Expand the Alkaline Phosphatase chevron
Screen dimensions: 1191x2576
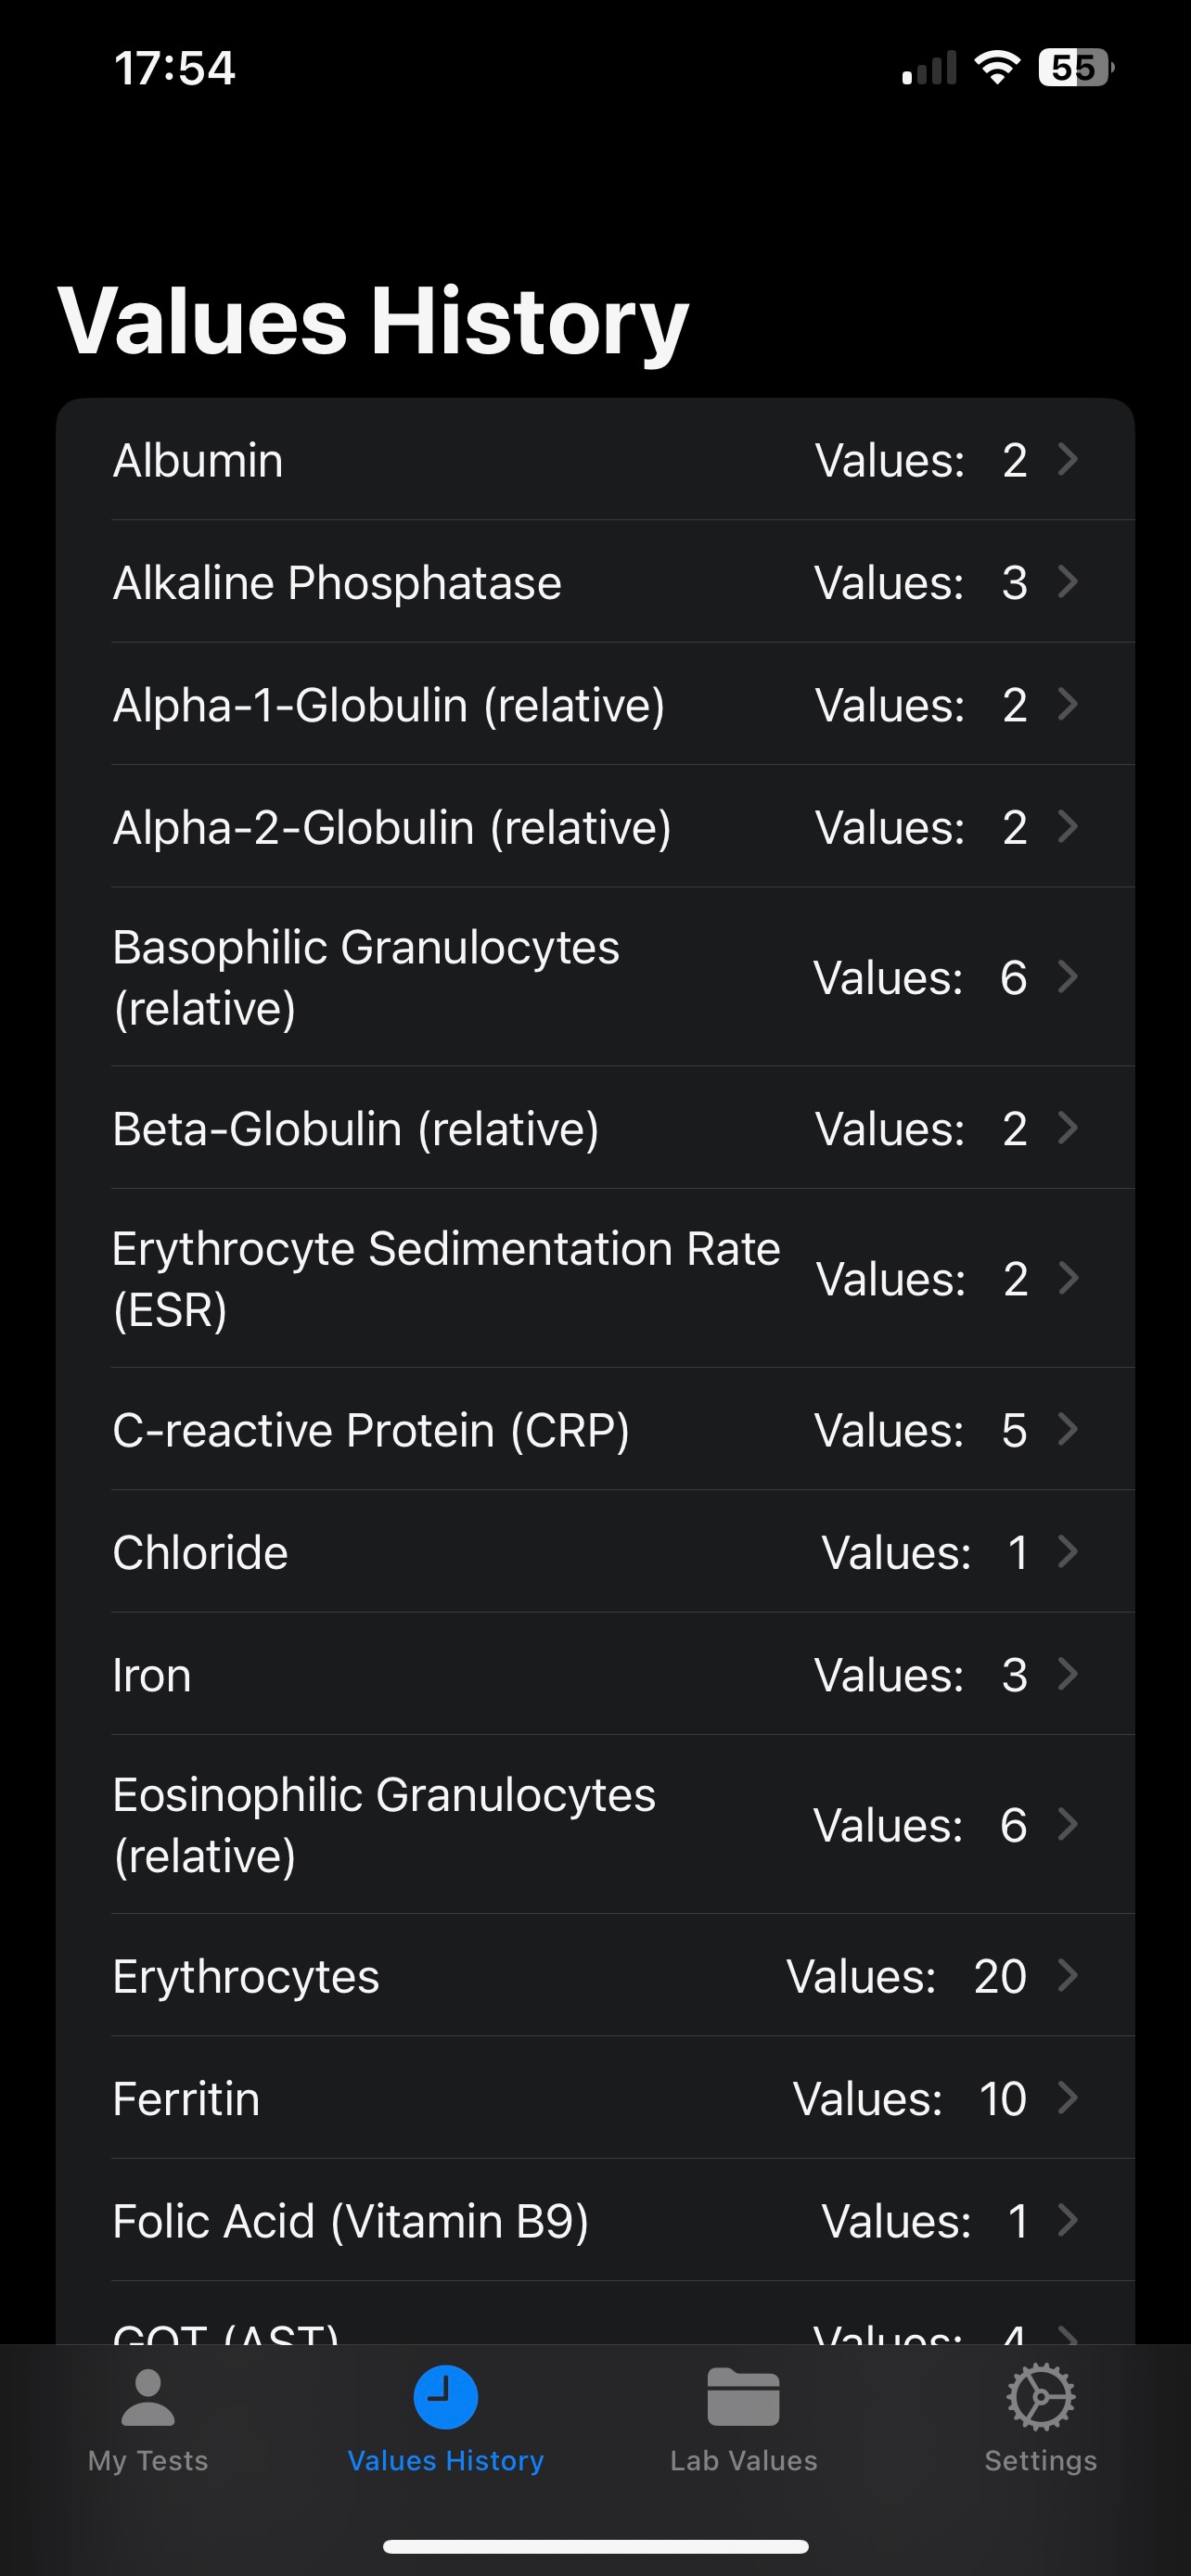(1068, 582)
